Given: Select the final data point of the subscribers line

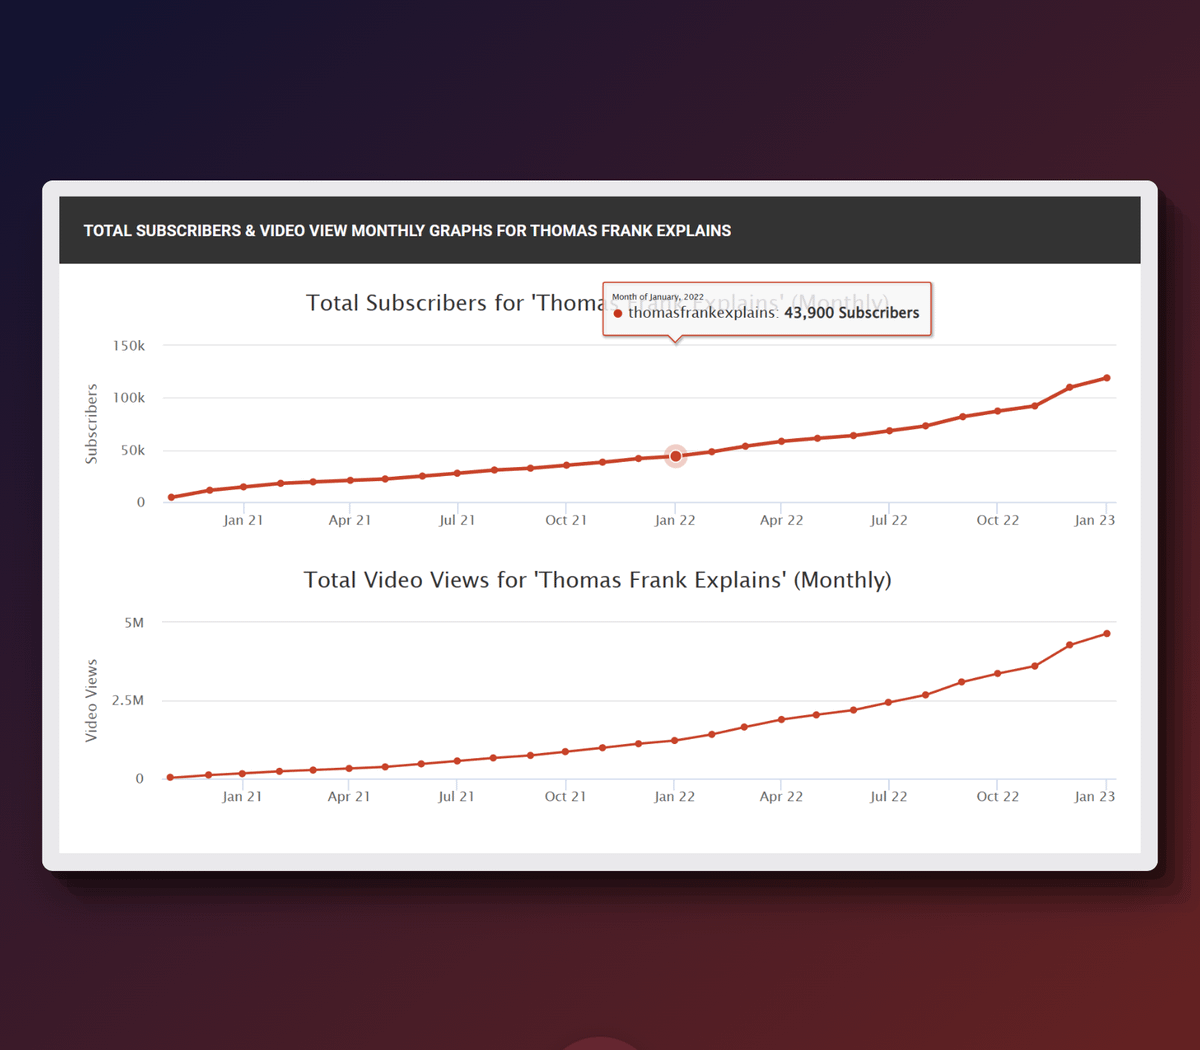Looking at the screenshot, I should pos(1107,378).
